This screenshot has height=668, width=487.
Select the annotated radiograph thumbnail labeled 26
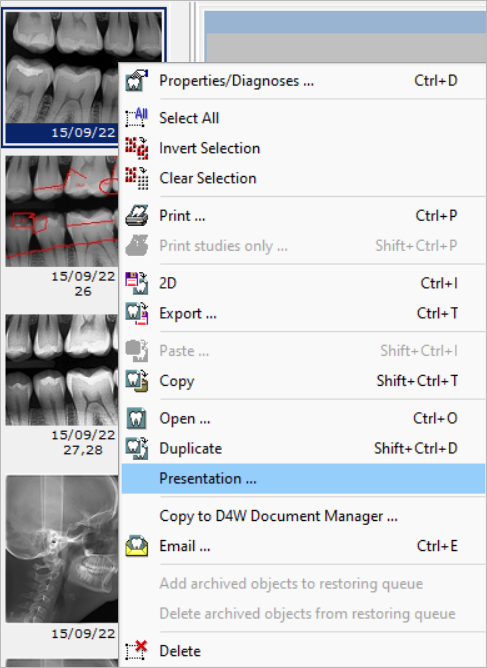[x=62, y=211]
